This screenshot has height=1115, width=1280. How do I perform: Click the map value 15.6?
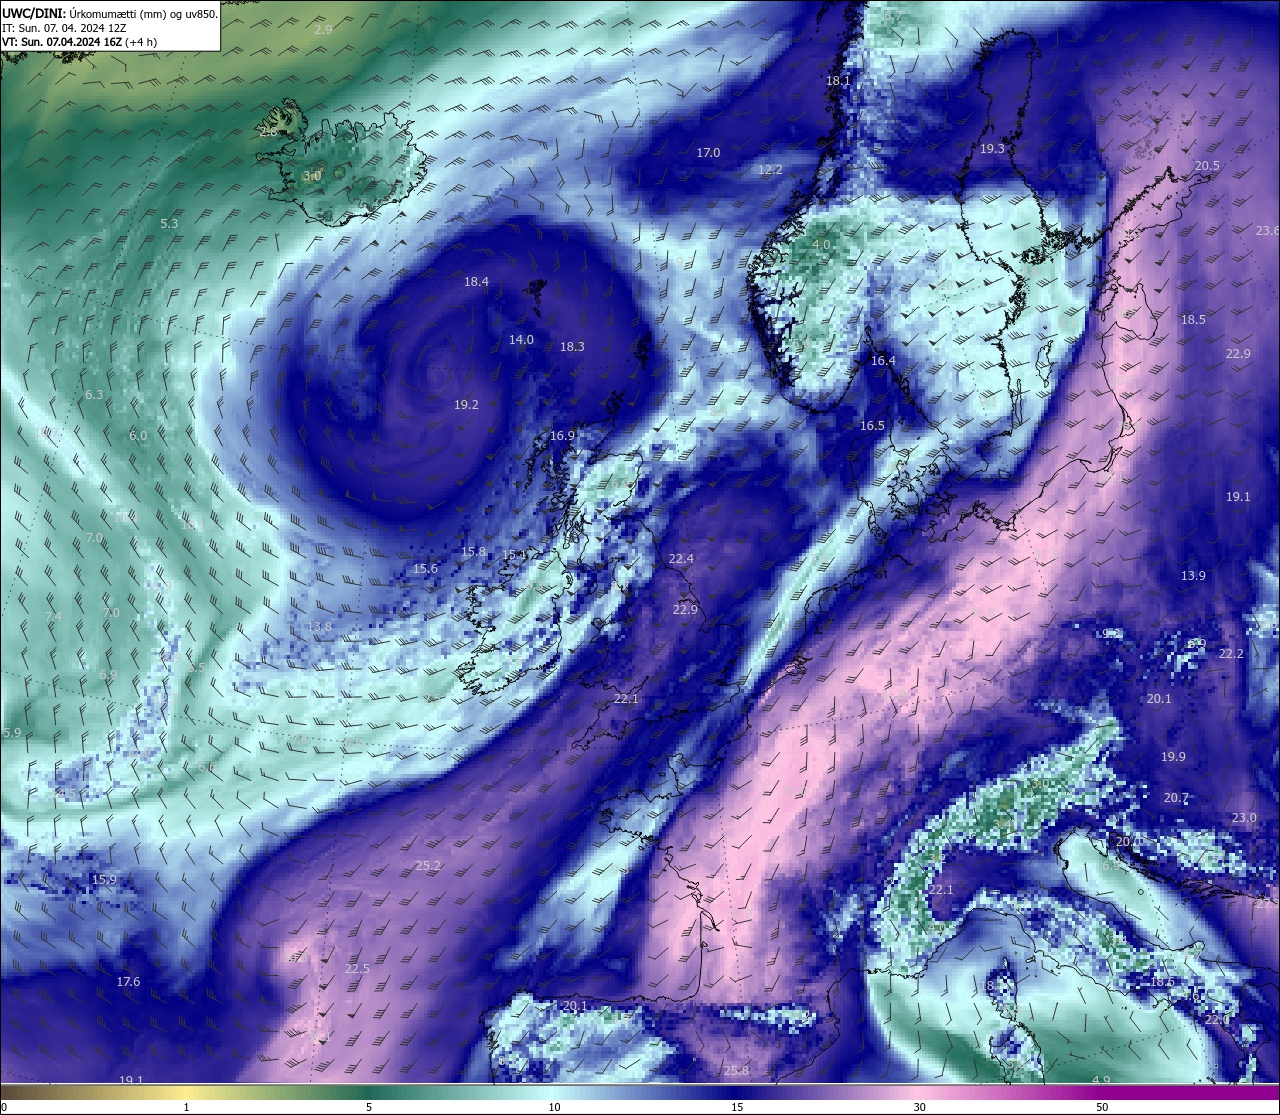[x=425, y=569]
